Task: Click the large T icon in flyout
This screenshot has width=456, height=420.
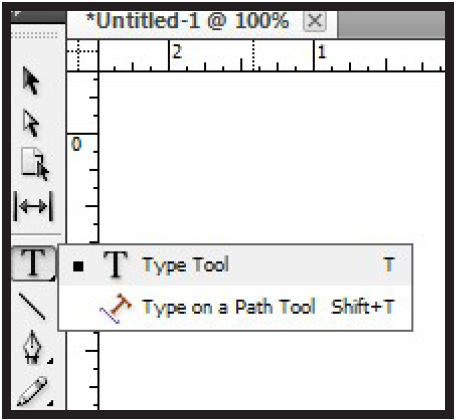Action: pos(115,265)
